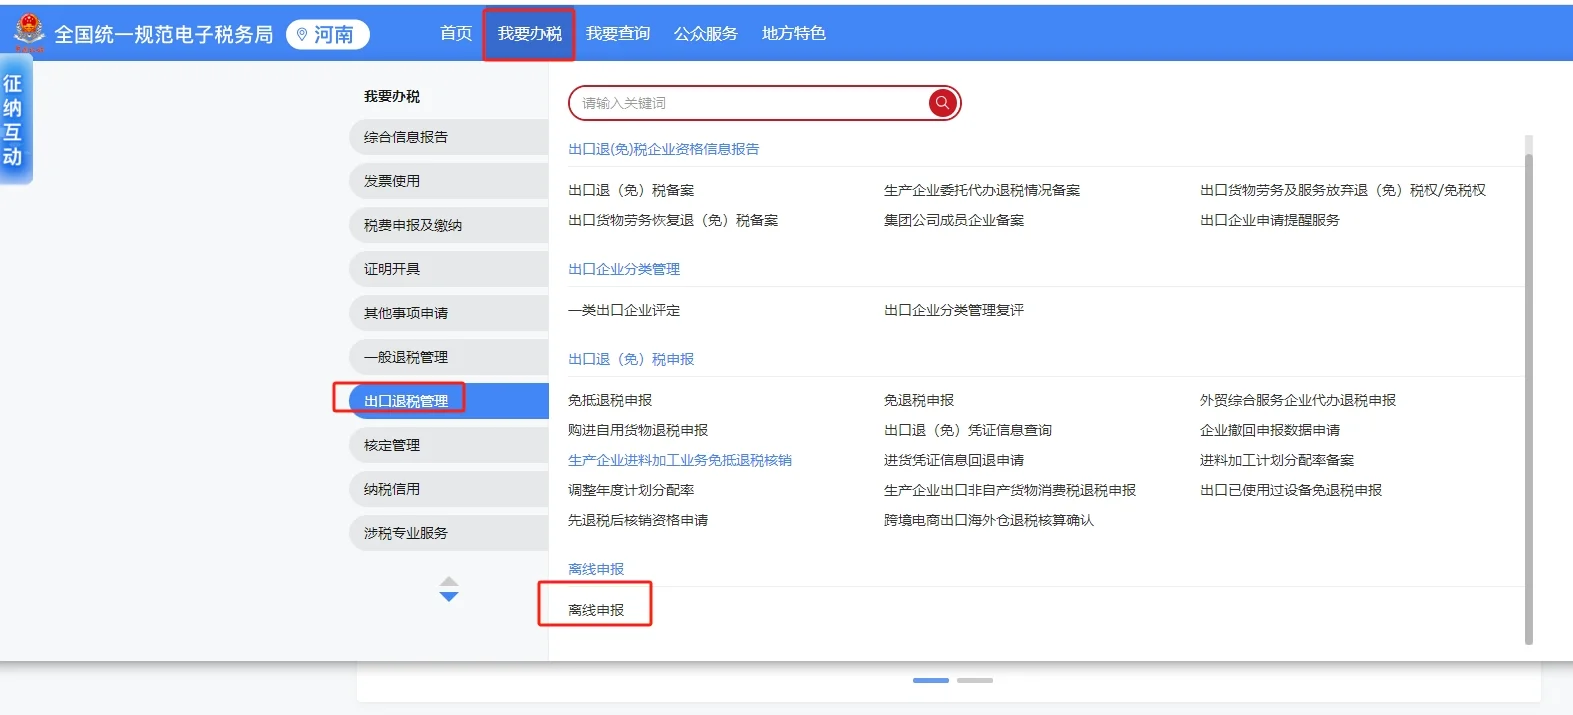Select 税费申报及缴纳 in the sidebar
The width and height of the screenshot is (1573, 715).
[449, 225]
